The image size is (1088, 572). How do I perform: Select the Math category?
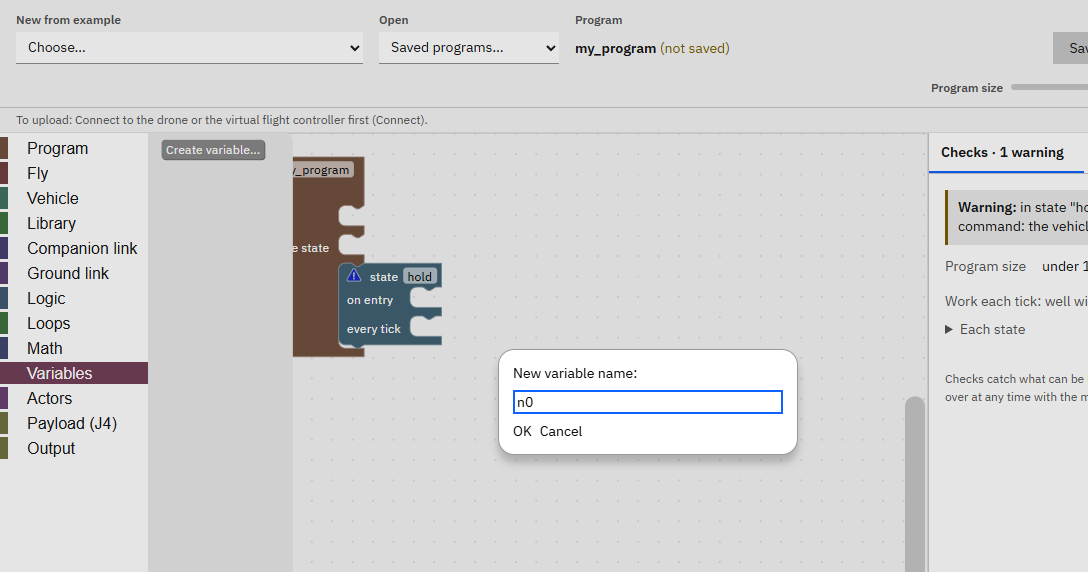pos(74,348)
